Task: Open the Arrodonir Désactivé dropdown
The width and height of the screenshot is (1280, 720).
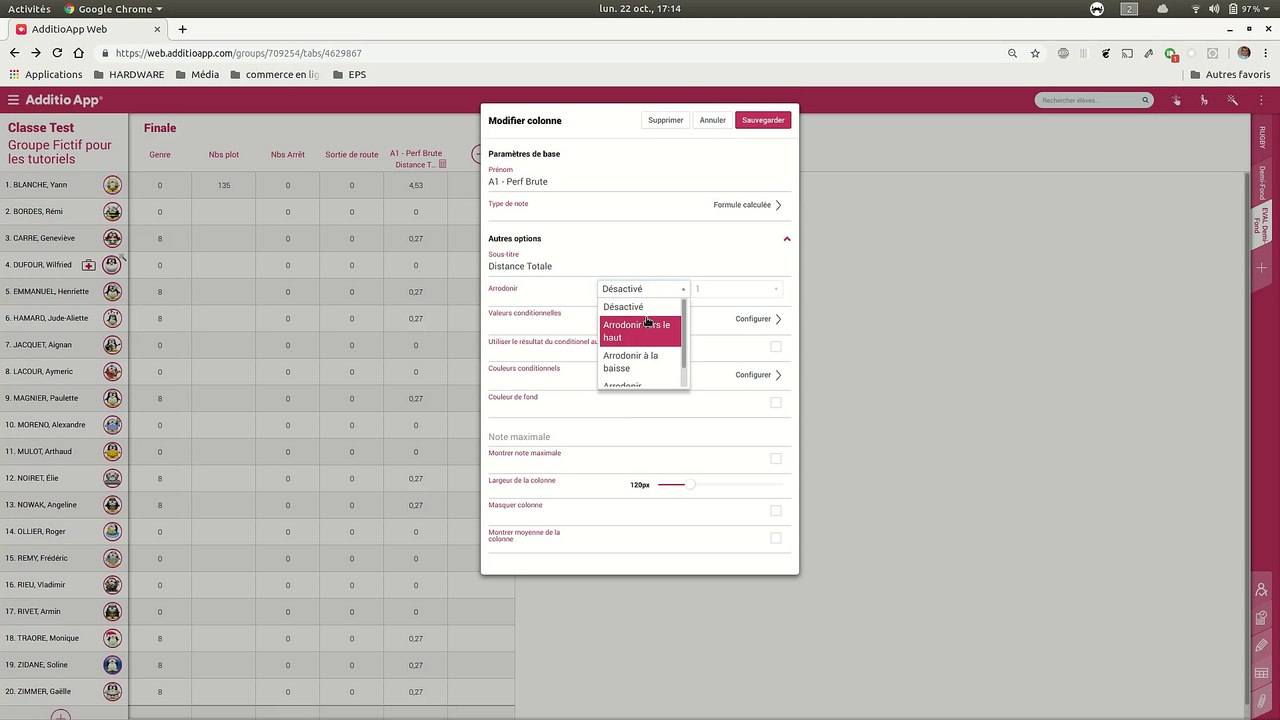Action: 643,289
